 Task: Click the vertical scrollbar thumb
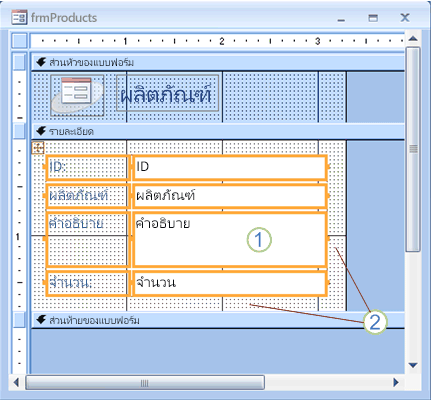pyautogui.click(x=413, y=149)
